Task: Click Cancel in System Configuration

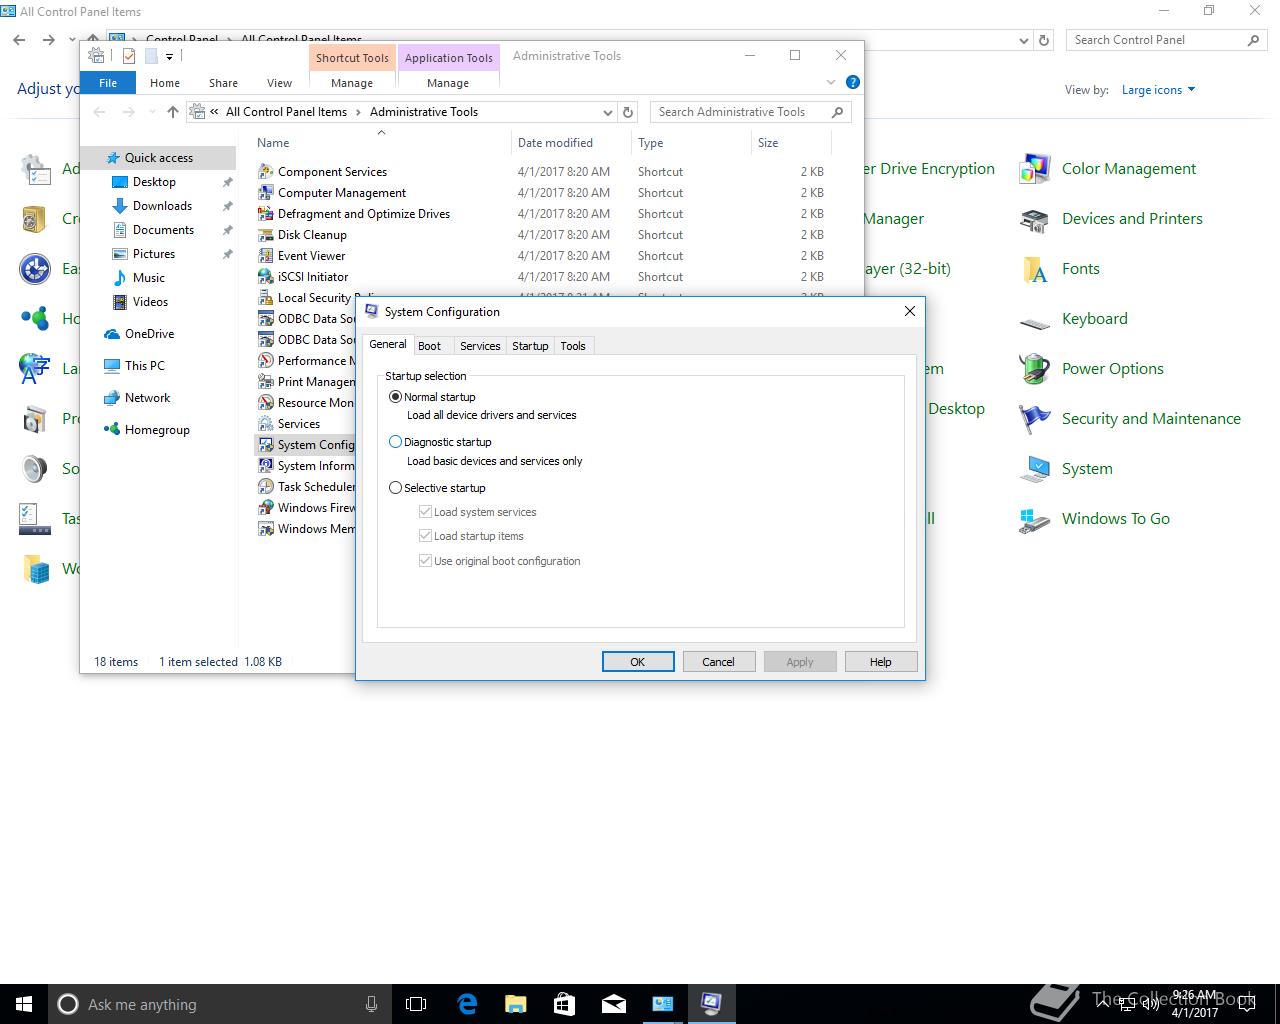Action: pyautogui.click(x=718, y=662)
